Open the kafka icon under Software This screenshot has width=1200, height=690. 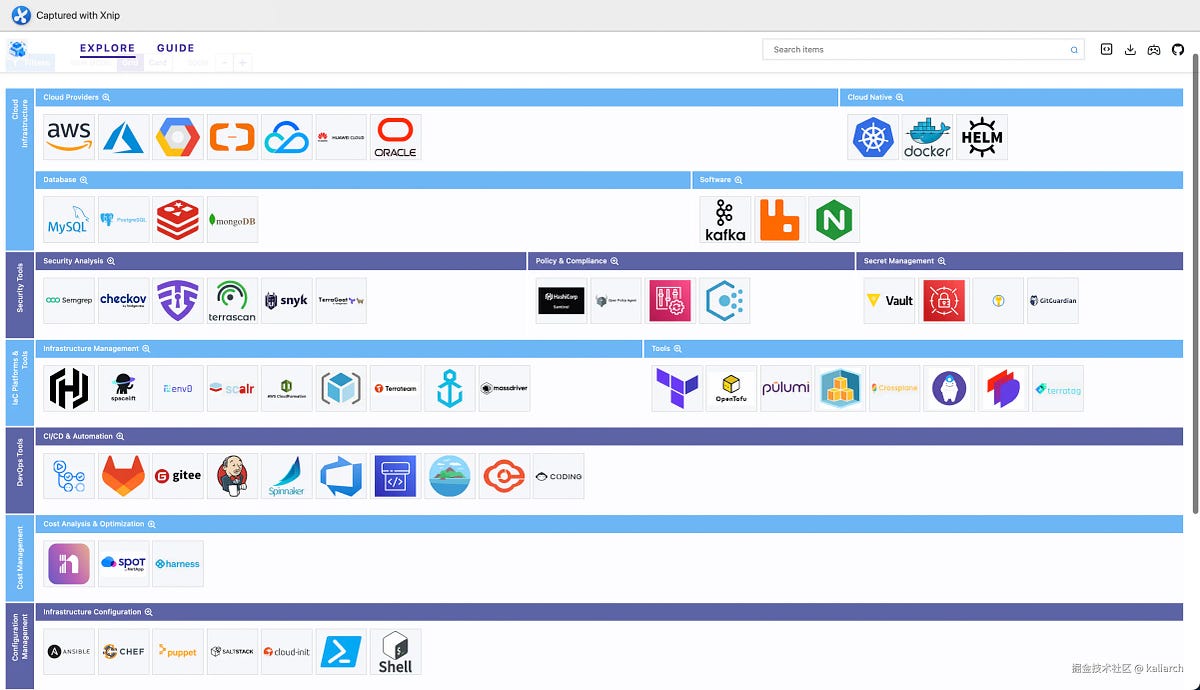[x=724, y=219]
